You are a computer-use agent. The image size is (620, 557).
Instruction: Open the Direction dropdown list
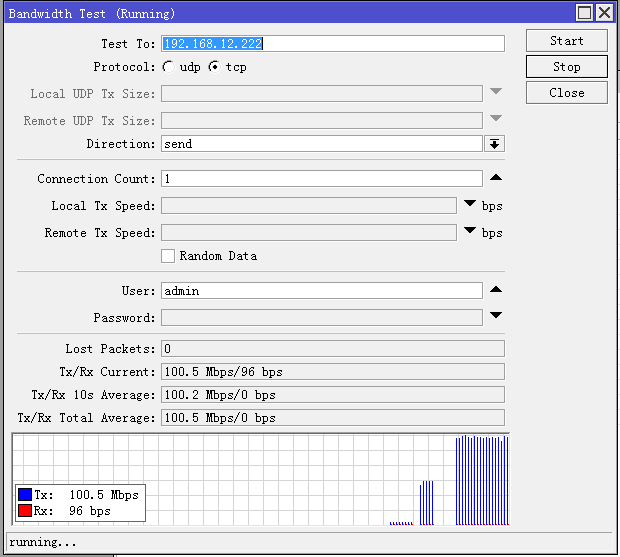coord(494,144)
